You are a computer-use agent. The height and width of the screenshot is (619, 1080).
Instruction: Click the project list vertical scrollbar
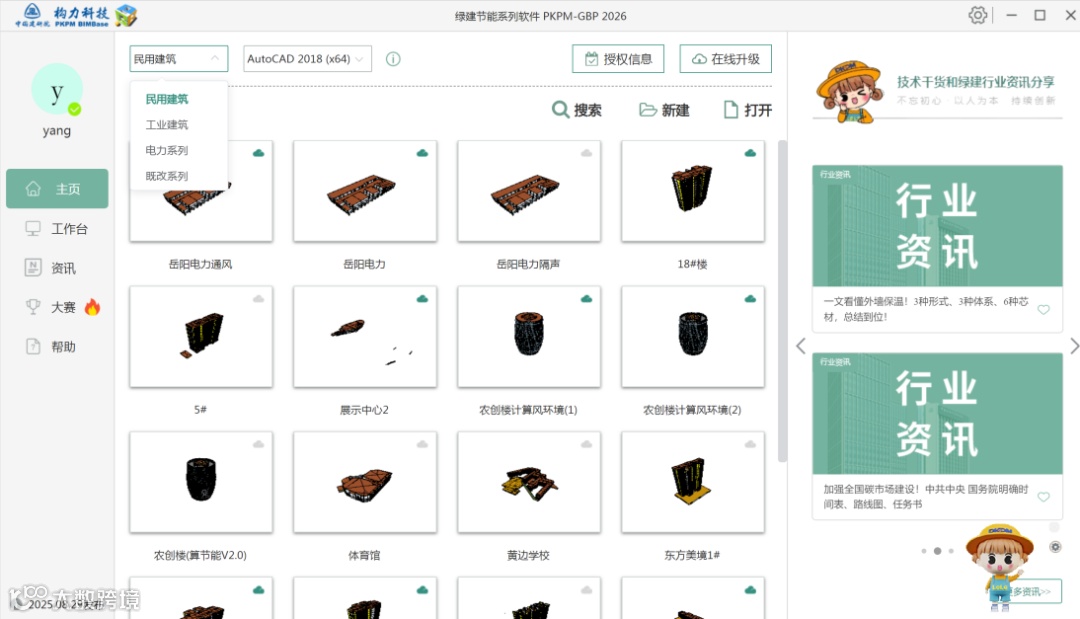point(782,301)
